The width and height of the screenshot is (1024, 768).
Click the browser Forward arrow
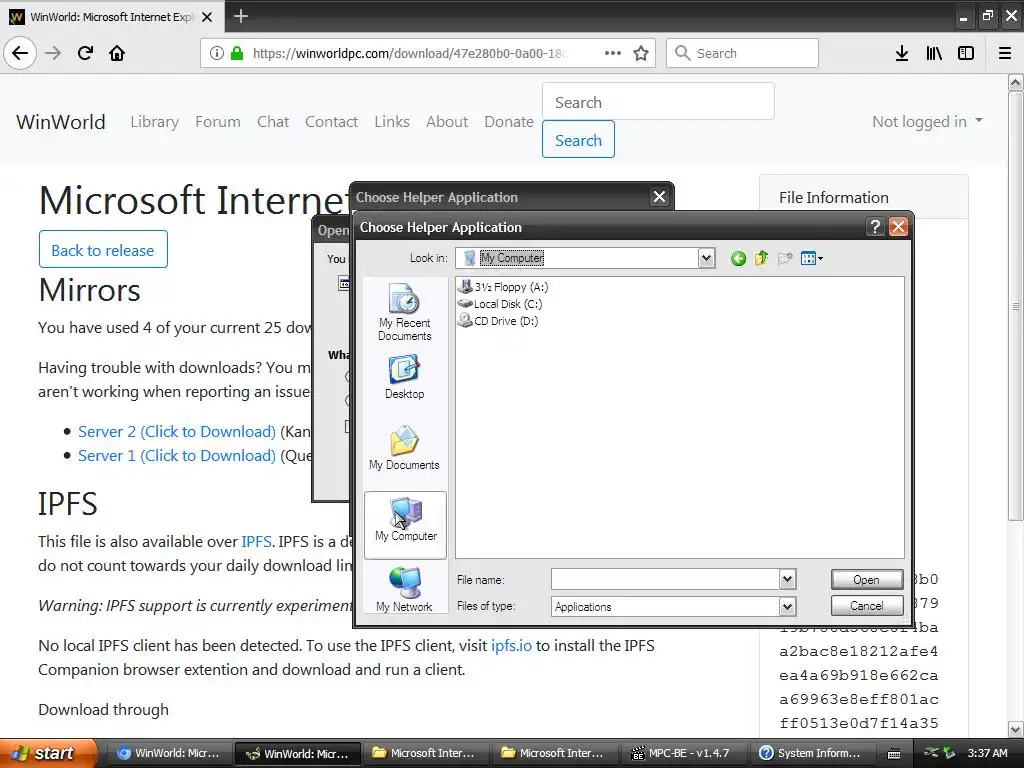point(53,53)
